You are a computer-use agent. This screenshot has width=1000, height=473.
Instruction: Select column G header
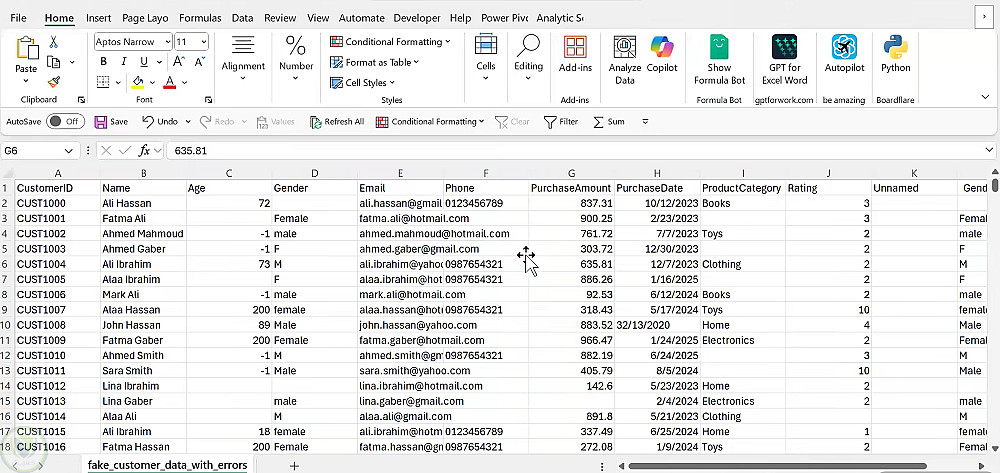click(x=571, y=173)
